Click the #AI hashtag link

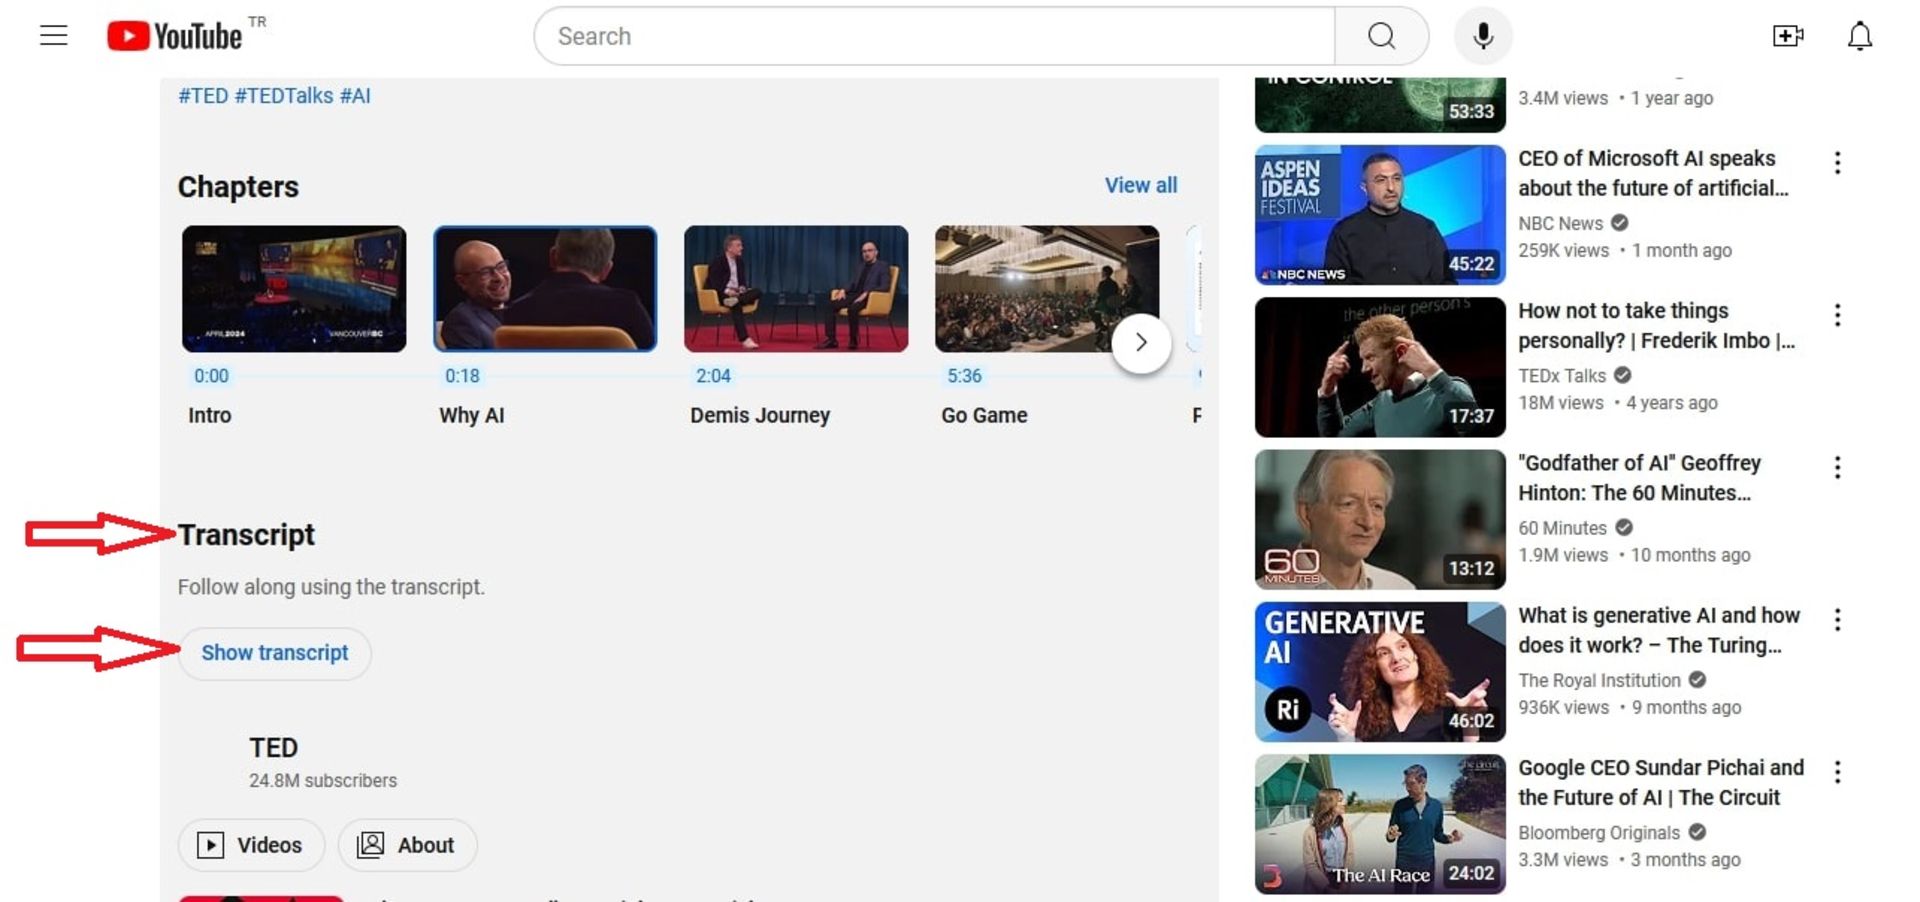(x=355, y=96)
